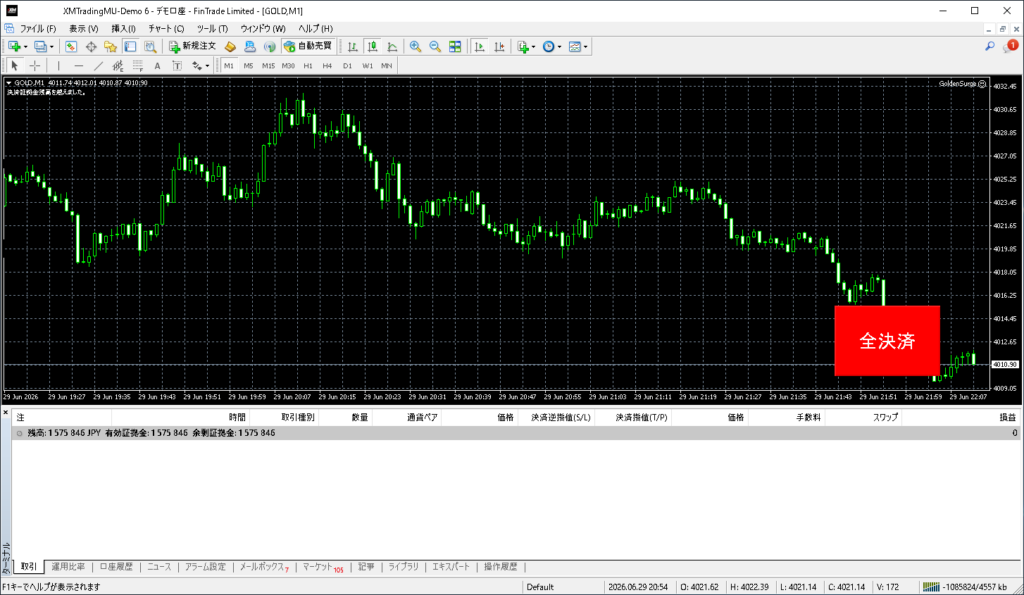Expand the profiles dropdown arrow
Screen dimensions: 1024x595
52,47
